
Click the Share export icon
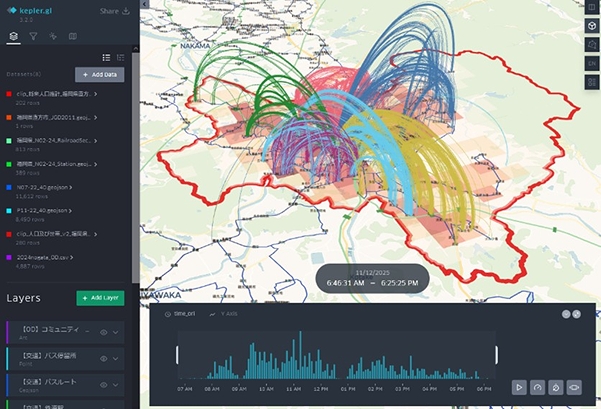point(125,13)
